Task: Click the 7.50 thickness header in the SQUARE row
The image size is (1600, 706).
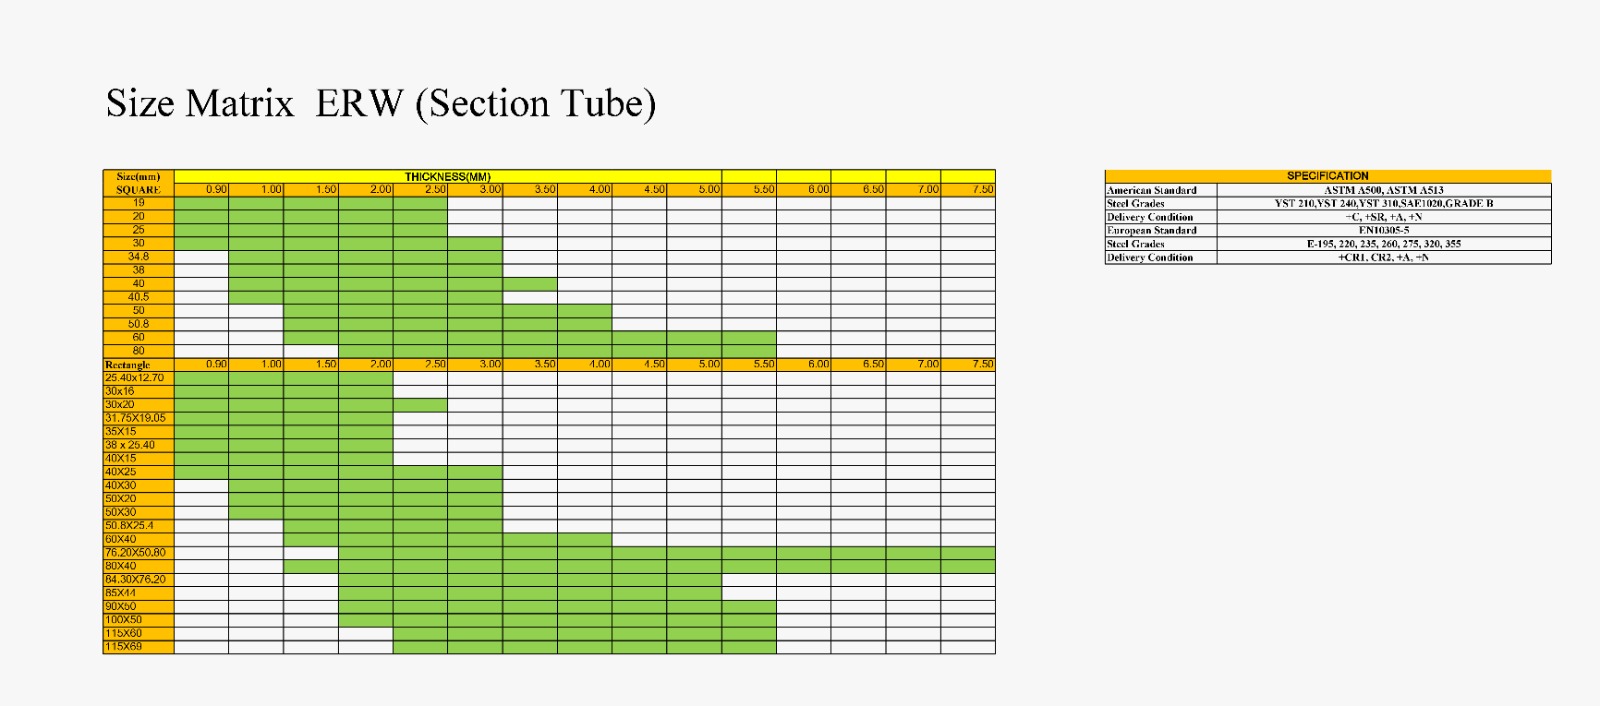Action: coord(968,189)
